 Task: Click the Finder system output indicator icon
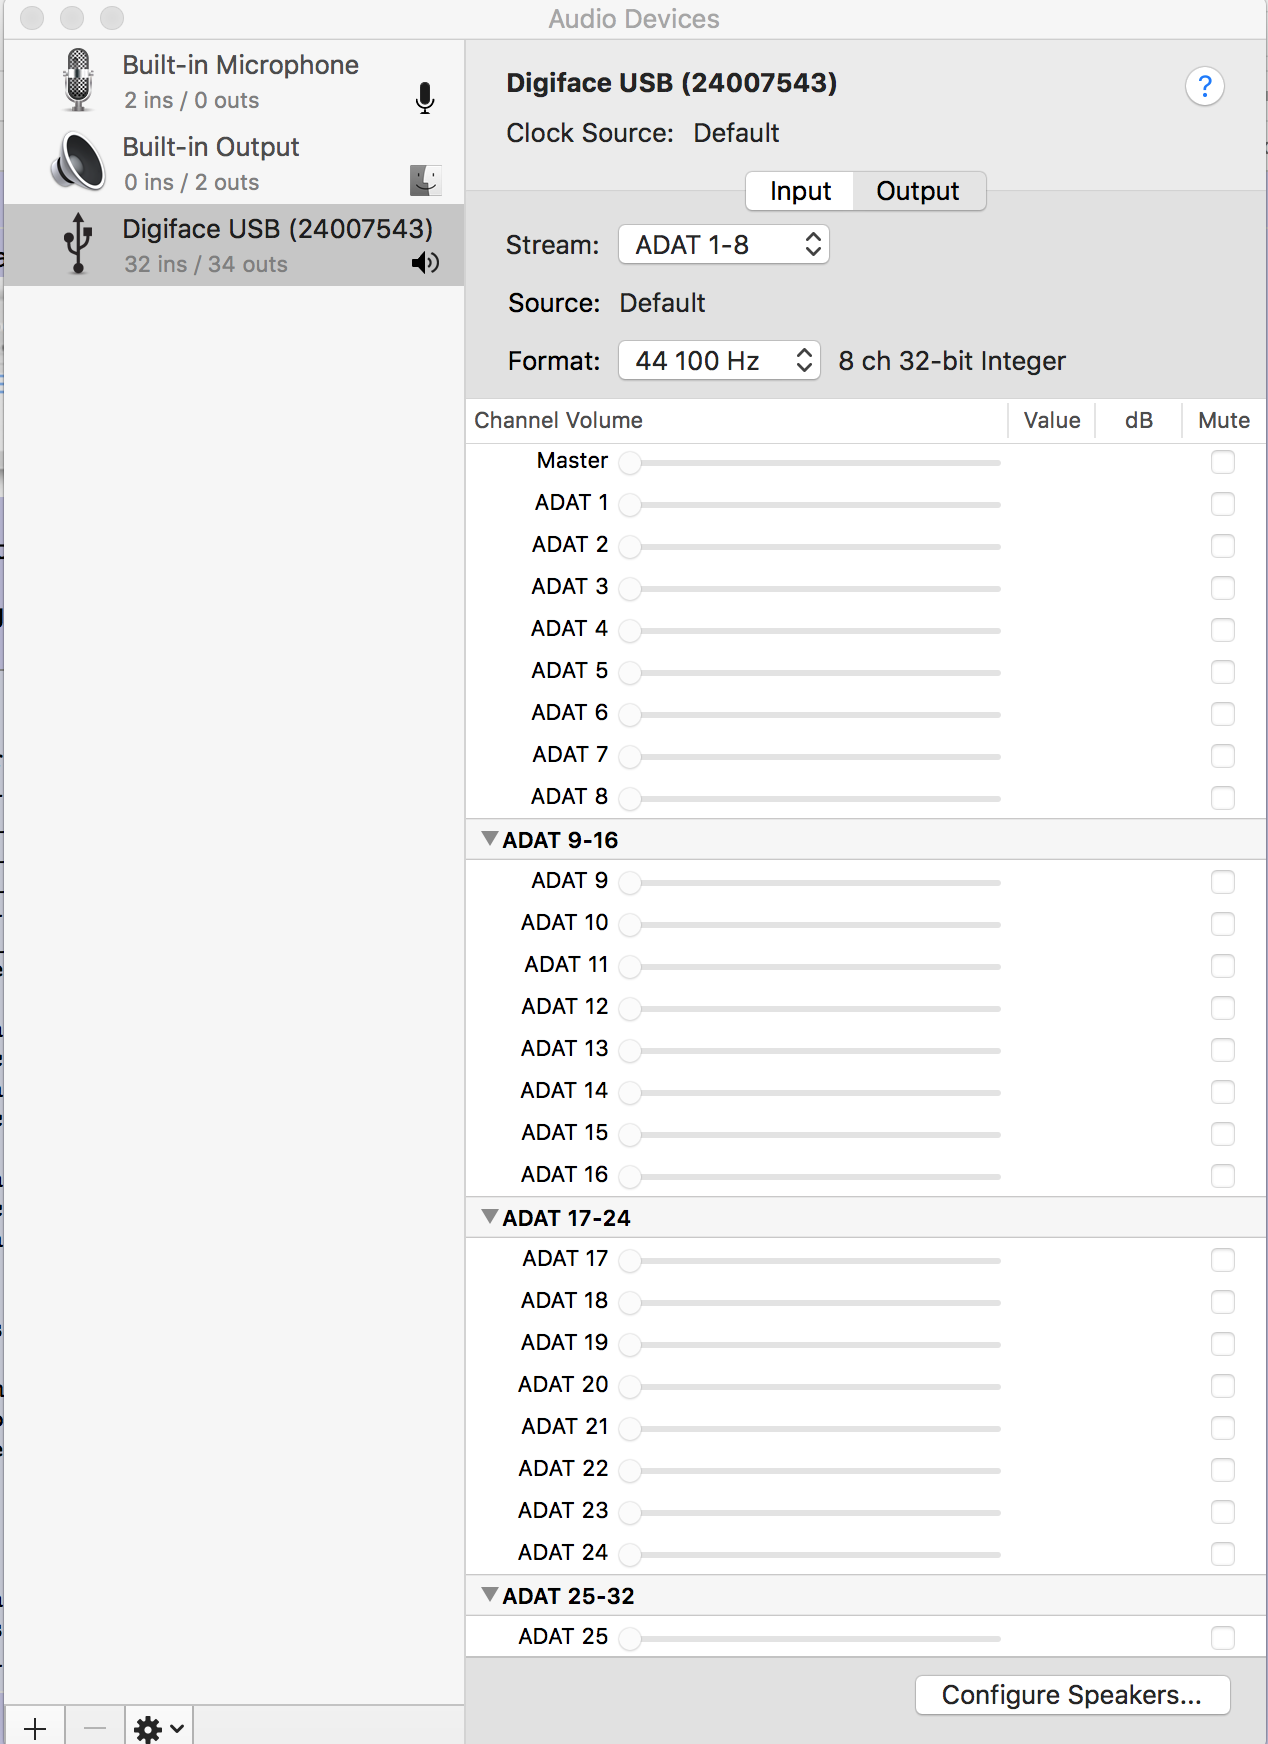pyautogui.click(x=426, y=181)
